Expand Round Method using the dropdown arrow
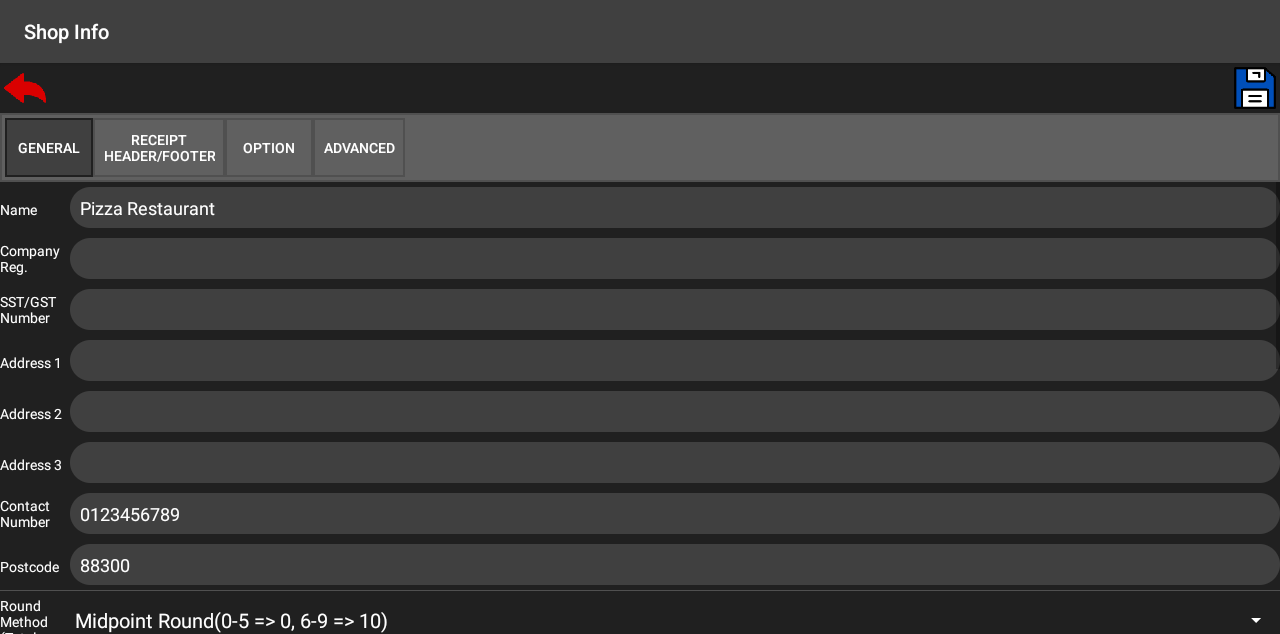This screenshot has width=1280, height=634. tap(1255, 621)
